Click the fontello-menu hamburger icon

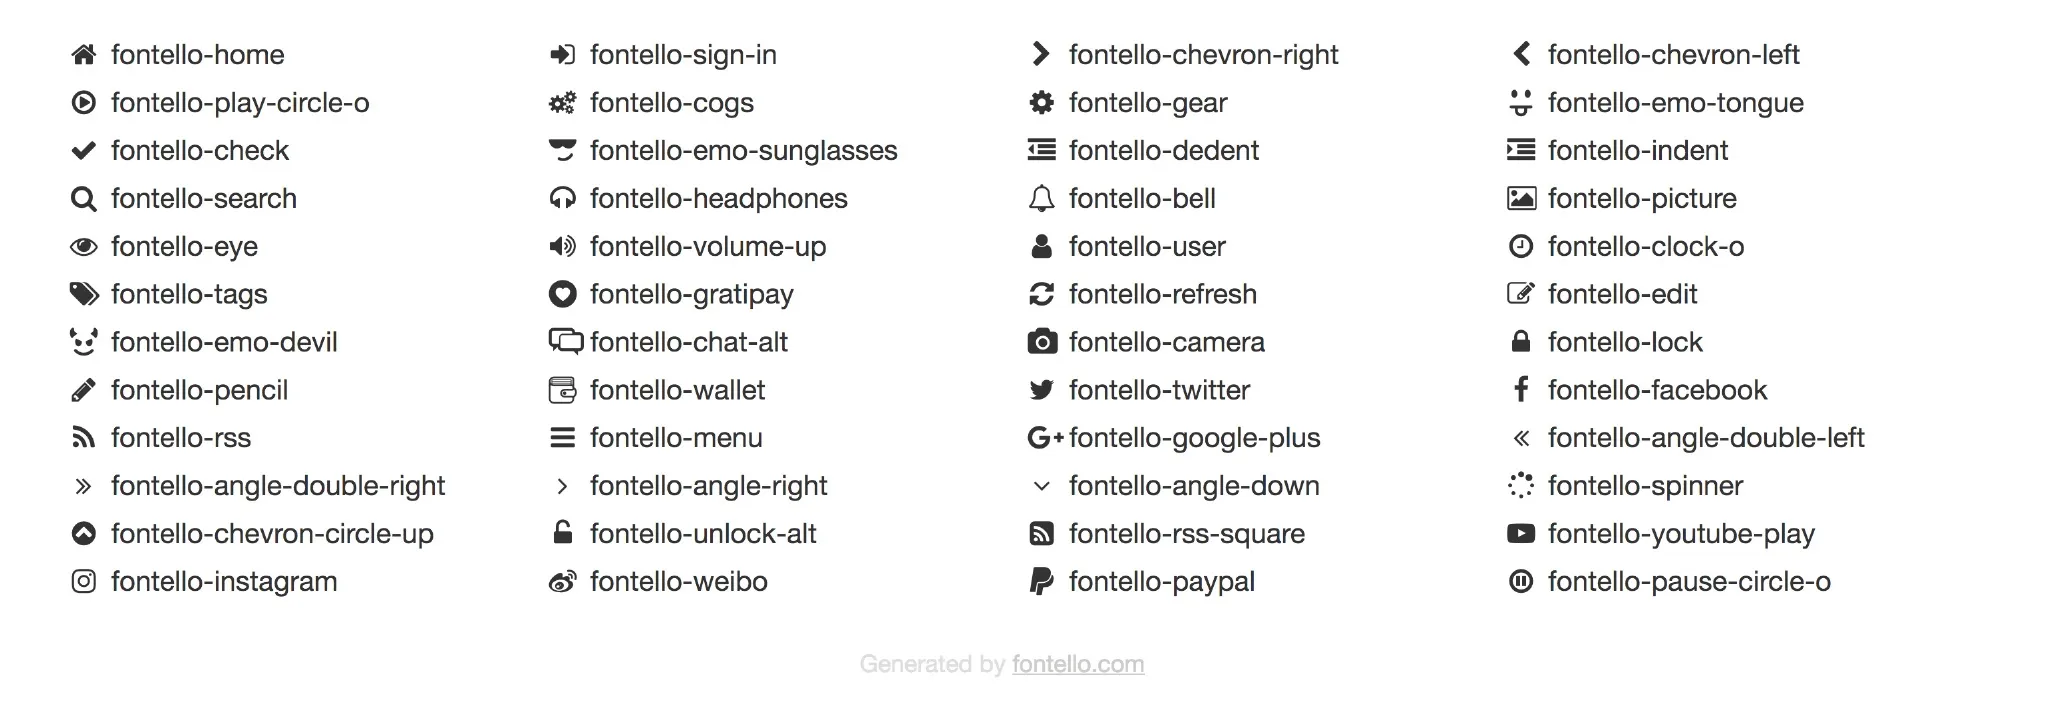click(x=563, y=438)
